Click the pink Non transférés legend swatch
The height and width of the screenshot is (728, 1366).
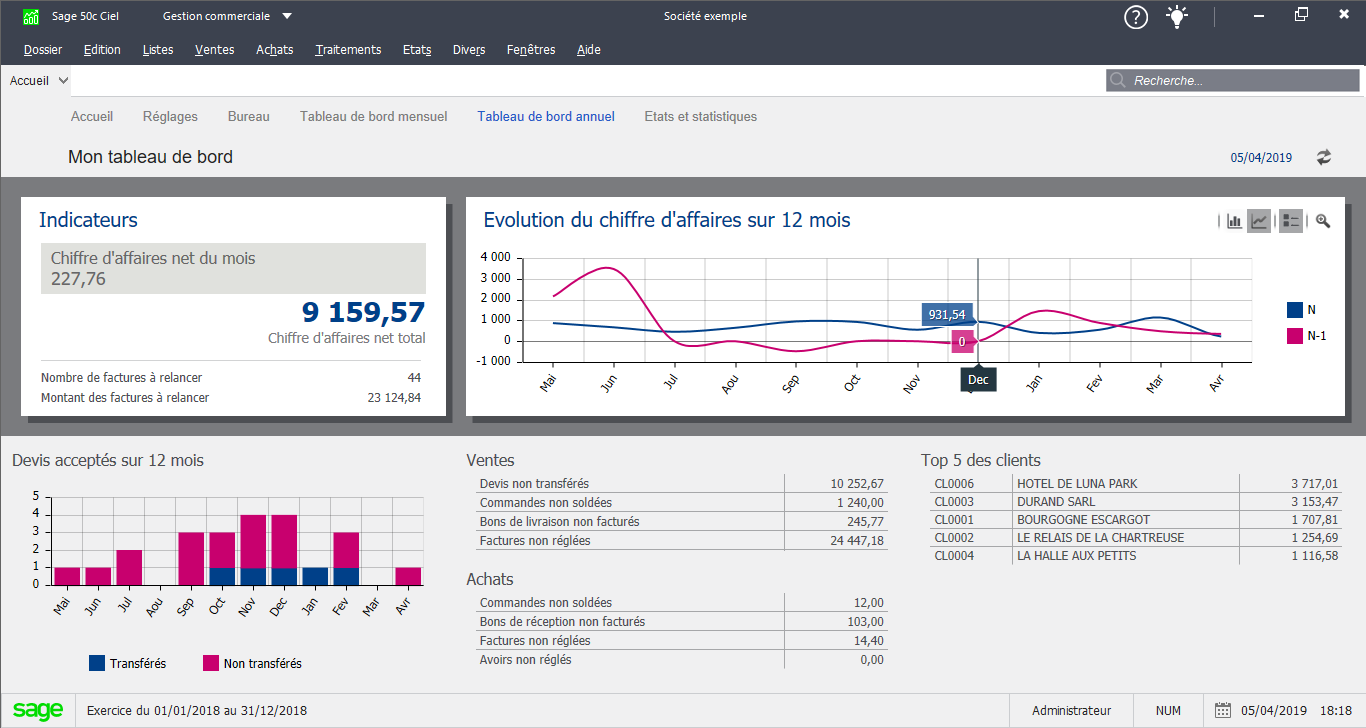tap(211, 663)
